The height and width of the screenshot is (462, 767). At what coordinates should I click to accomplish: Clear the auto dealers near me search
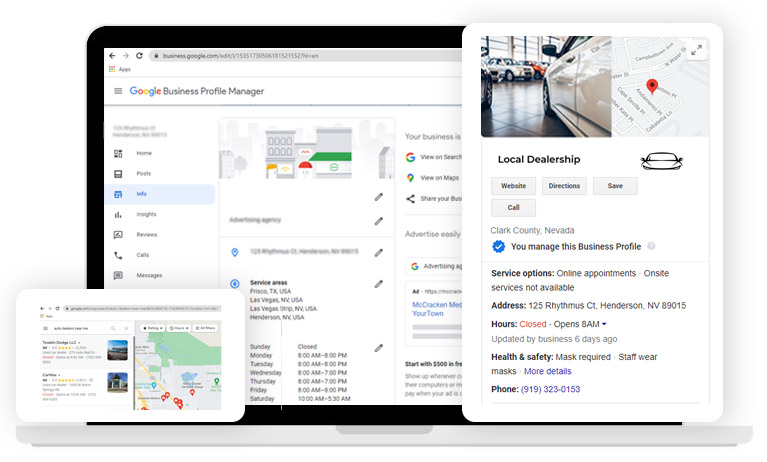[x=126, y=328]
